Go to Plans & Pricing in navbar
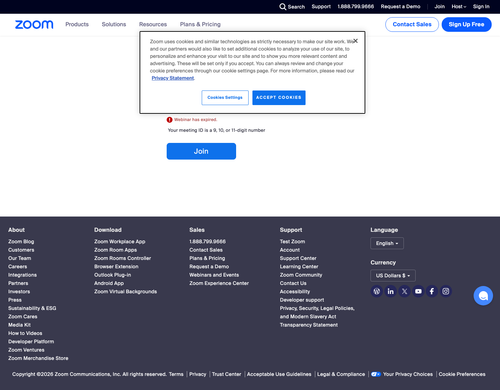 coord(200,24)
